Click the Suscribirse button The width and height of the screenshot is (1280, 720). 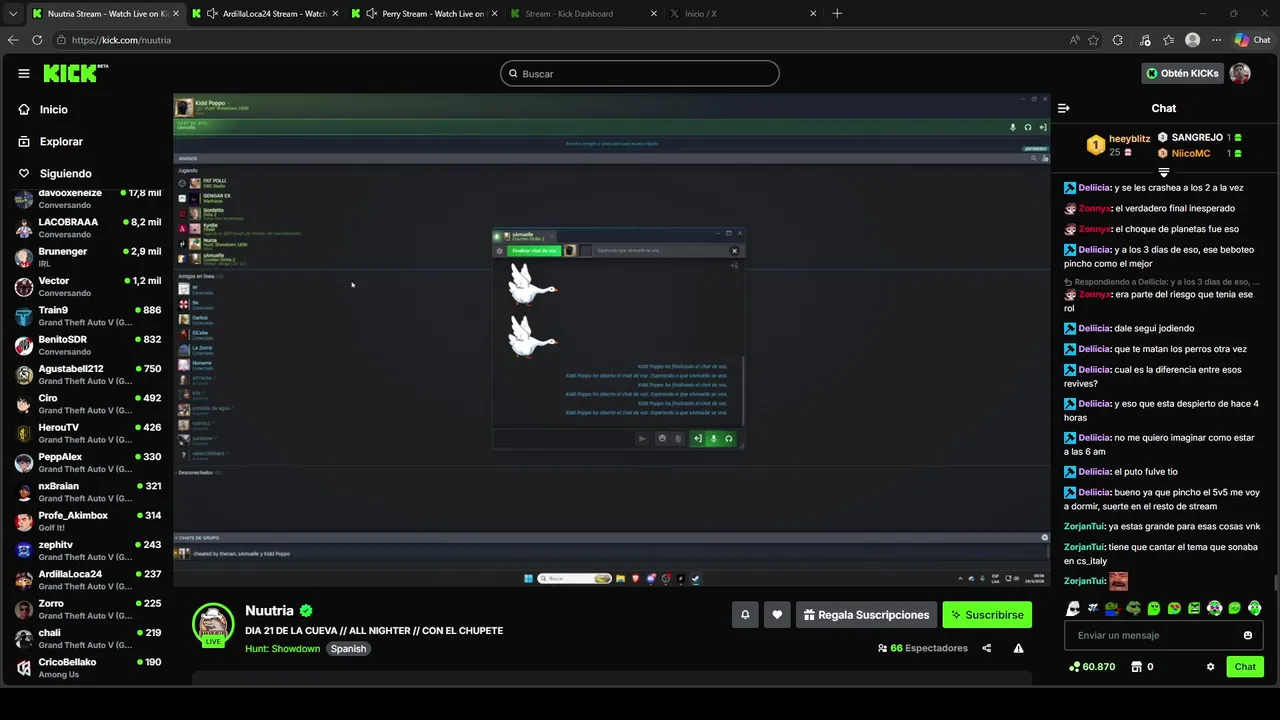987,615
